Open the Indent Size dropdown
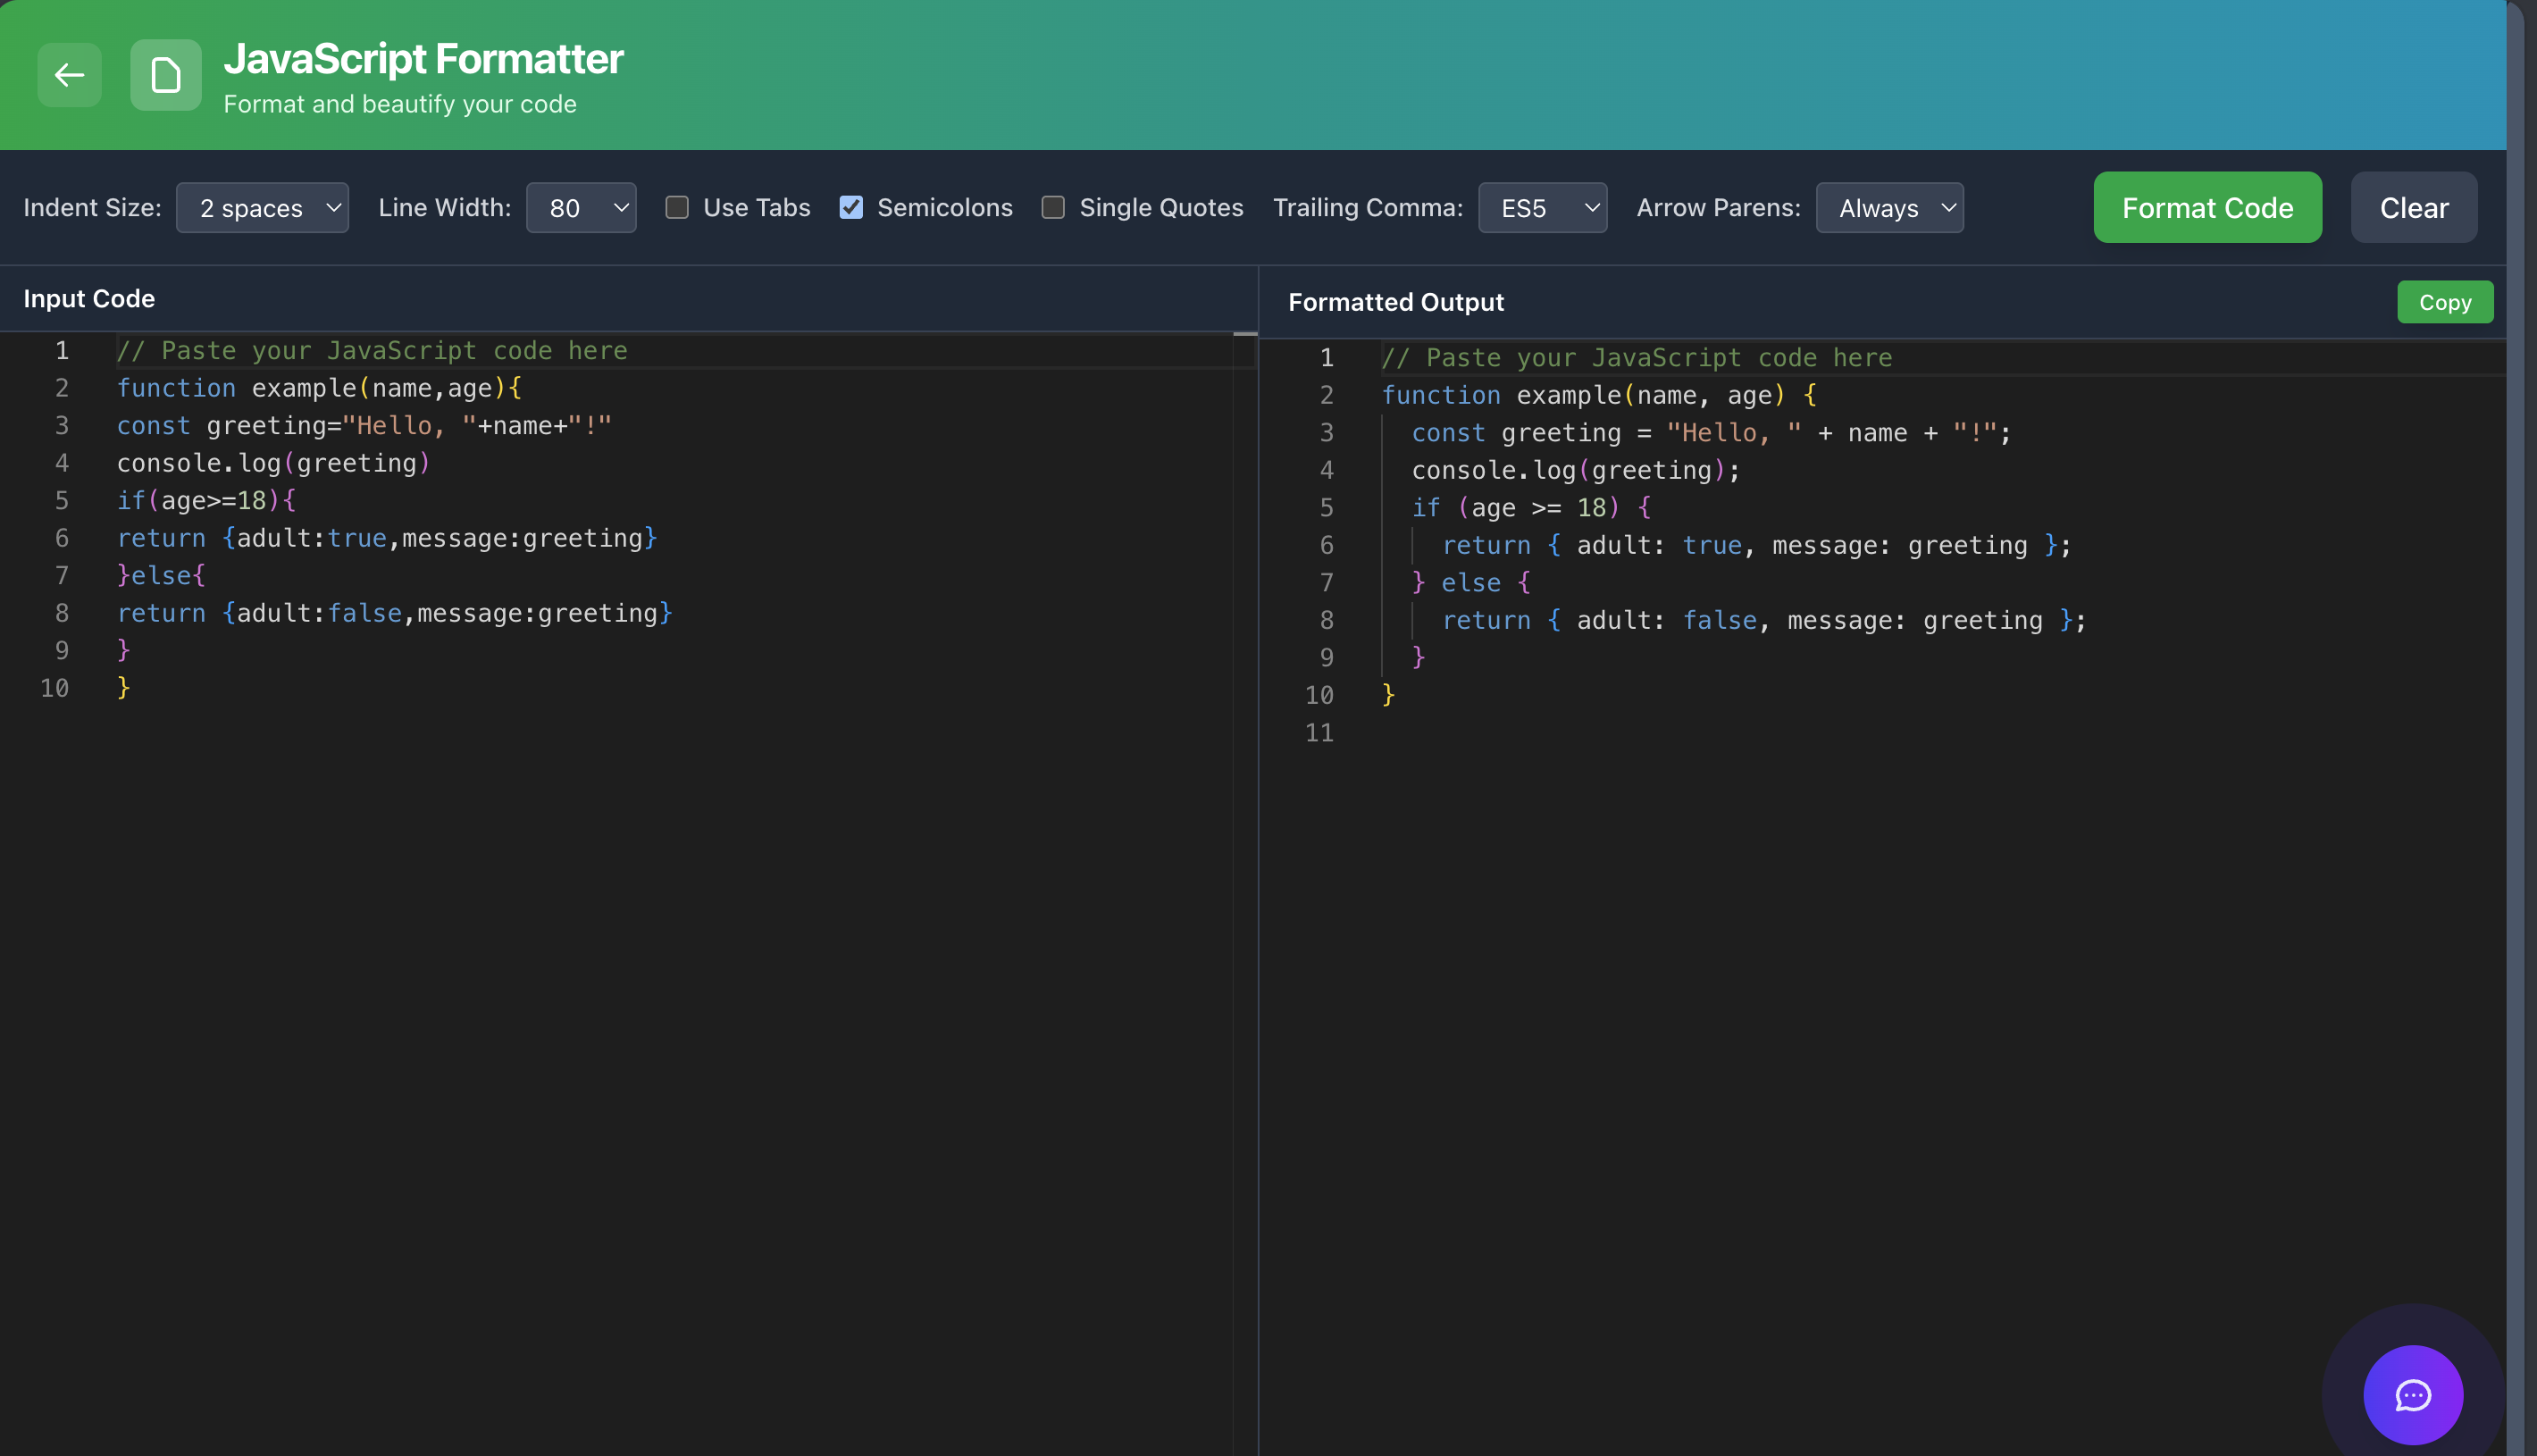The image size is (2537, 1456). pyautogui.click(x=262, y=207)
